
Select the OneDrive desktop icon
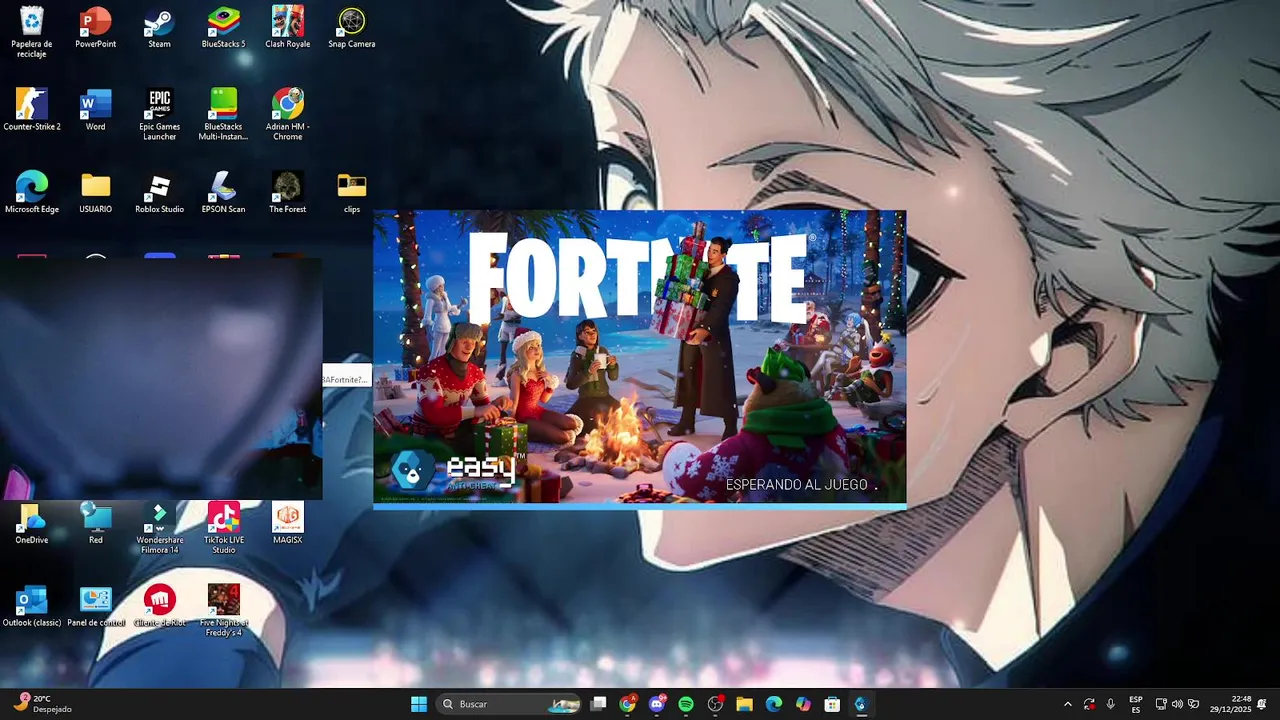(32, 523)
